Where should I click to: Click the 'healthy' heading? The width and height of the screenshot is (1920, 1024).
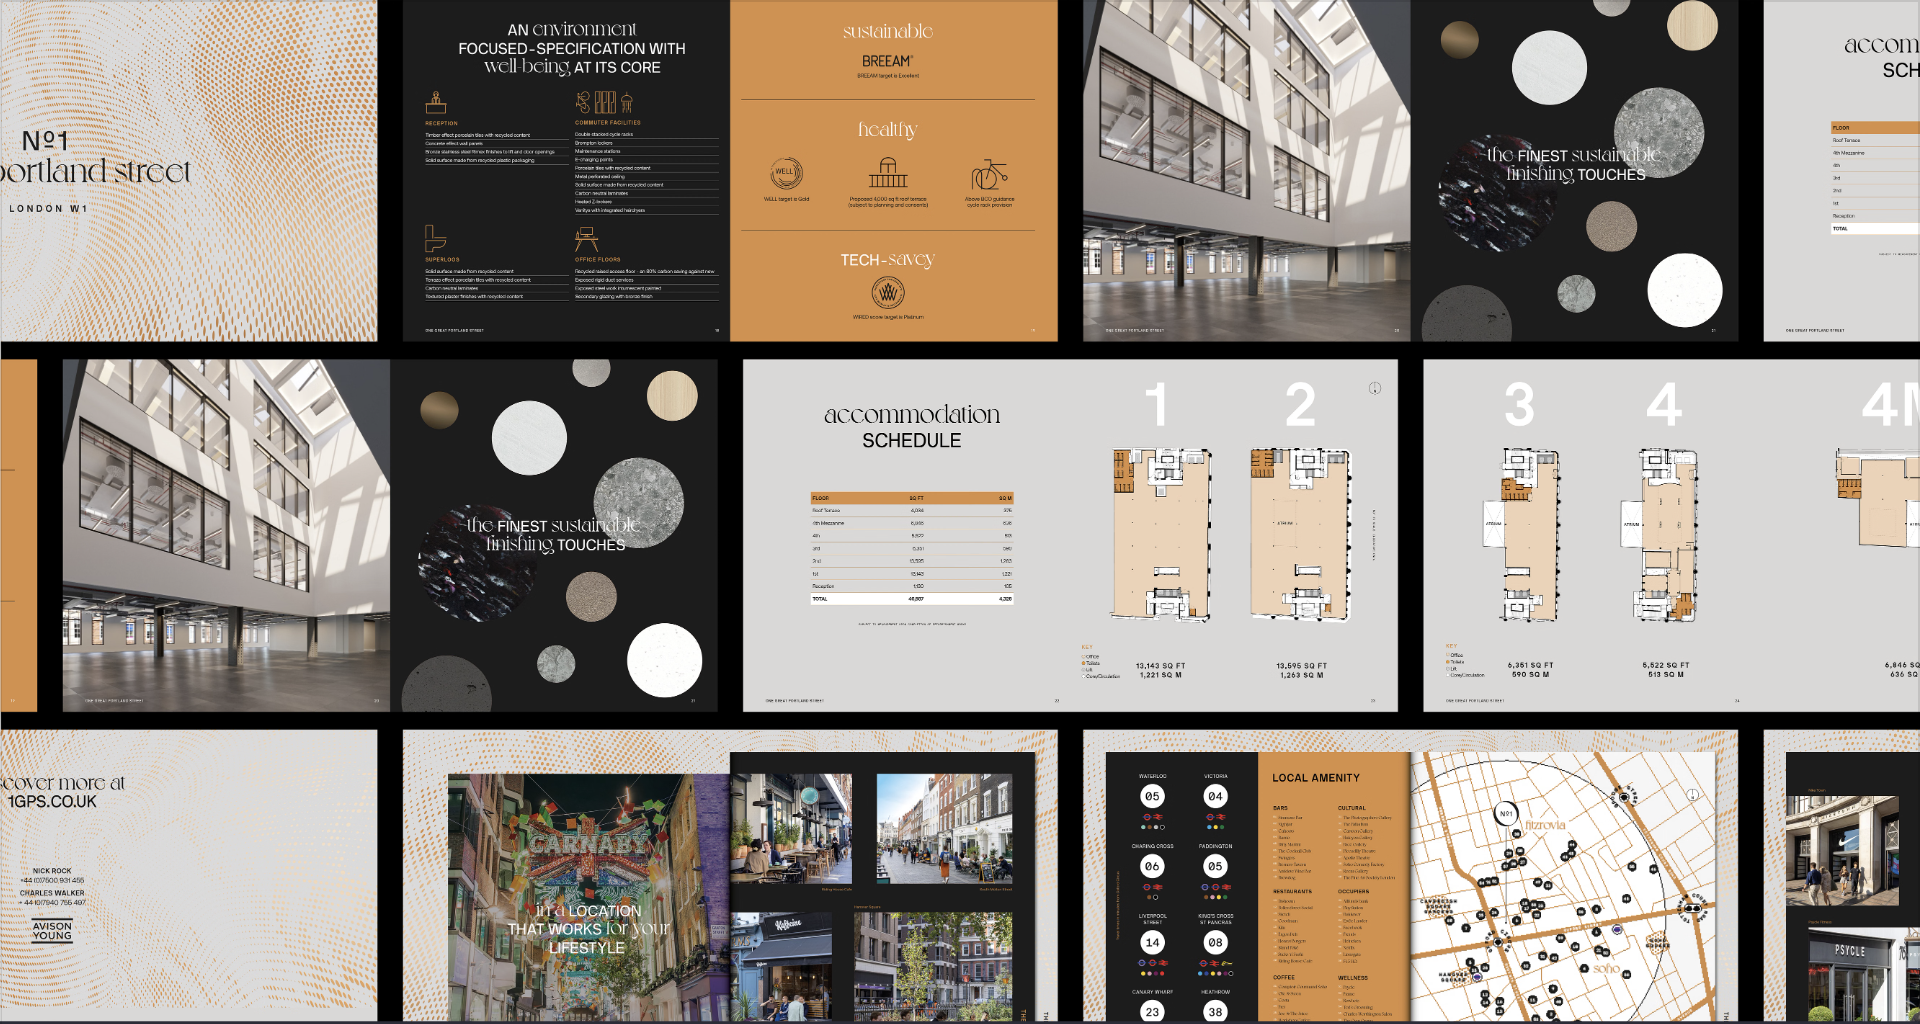(x=888, y=130)
